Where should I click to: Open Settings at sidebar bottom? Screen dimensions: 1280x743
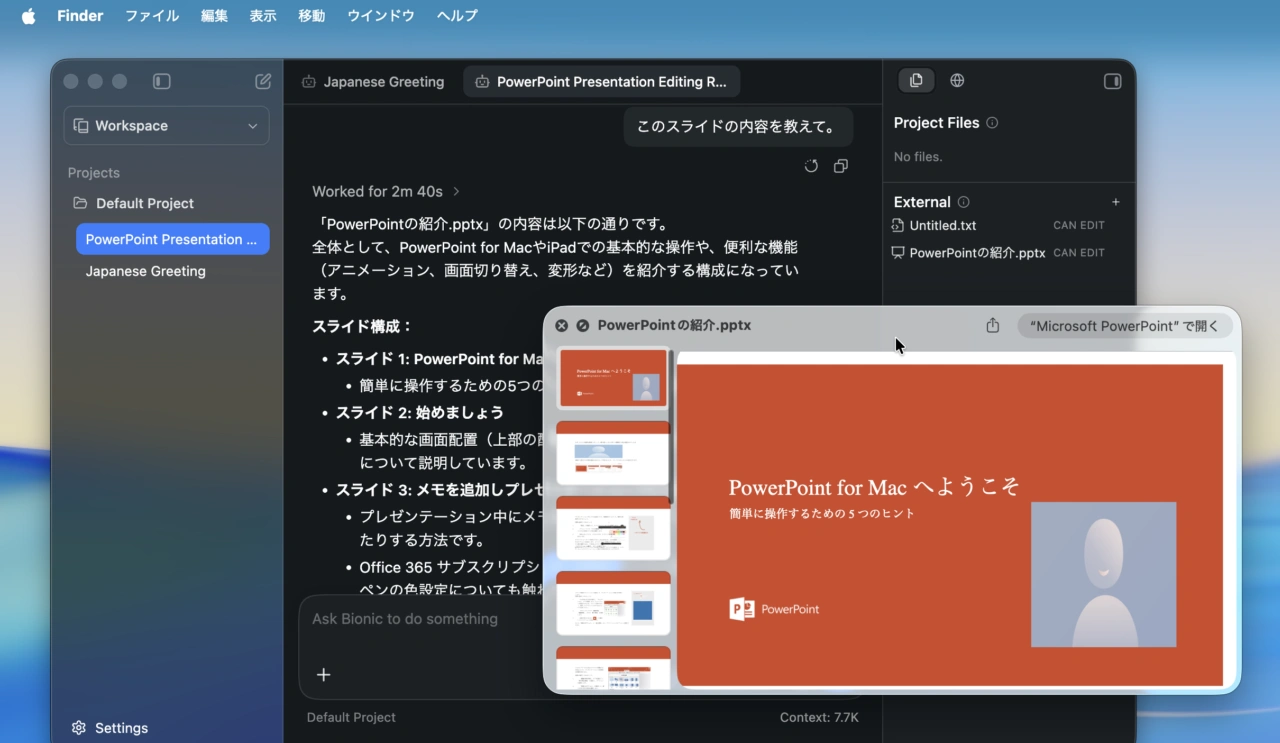pyautogui.click(x=110, y=728)
